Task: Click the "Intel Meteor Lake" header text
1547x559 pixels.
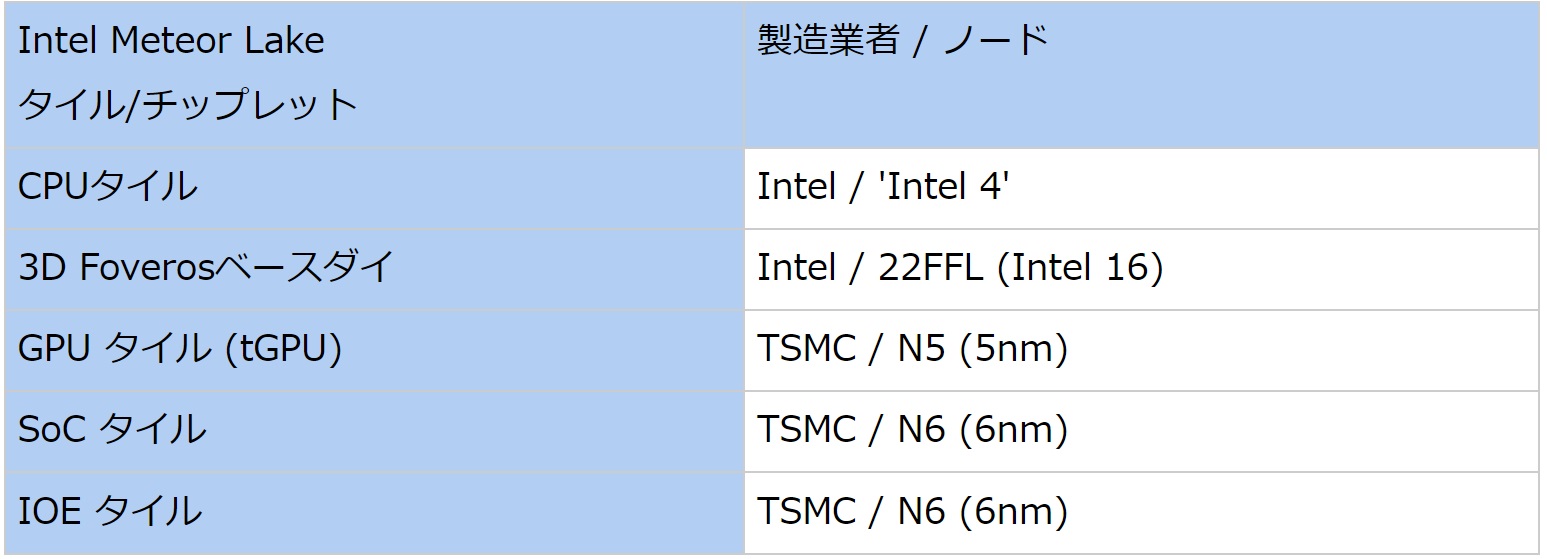Action: pos(171,41)
